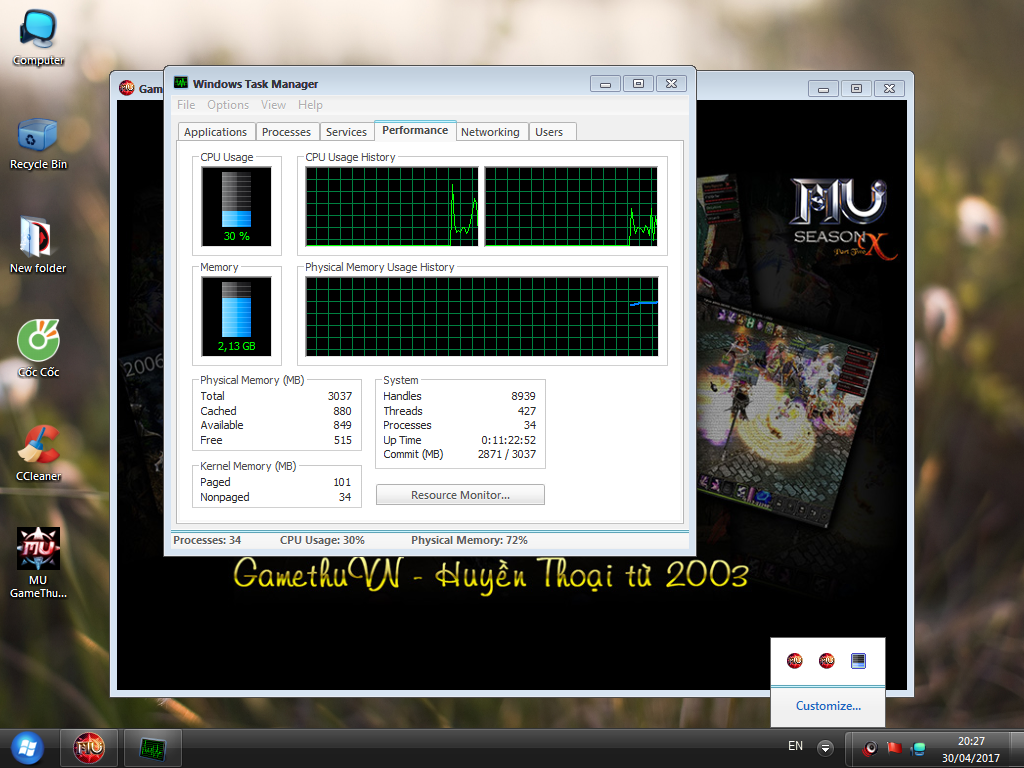Click the CPU Usage meter gauge
Image resolution: width=1024 pixels, height=768 pixels.
[236, 206]
